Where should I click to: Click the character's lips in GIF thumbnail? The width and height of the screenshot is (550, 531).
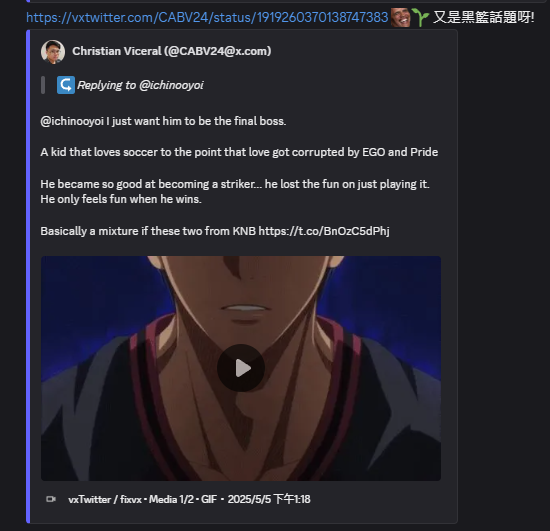coord(244,312)
